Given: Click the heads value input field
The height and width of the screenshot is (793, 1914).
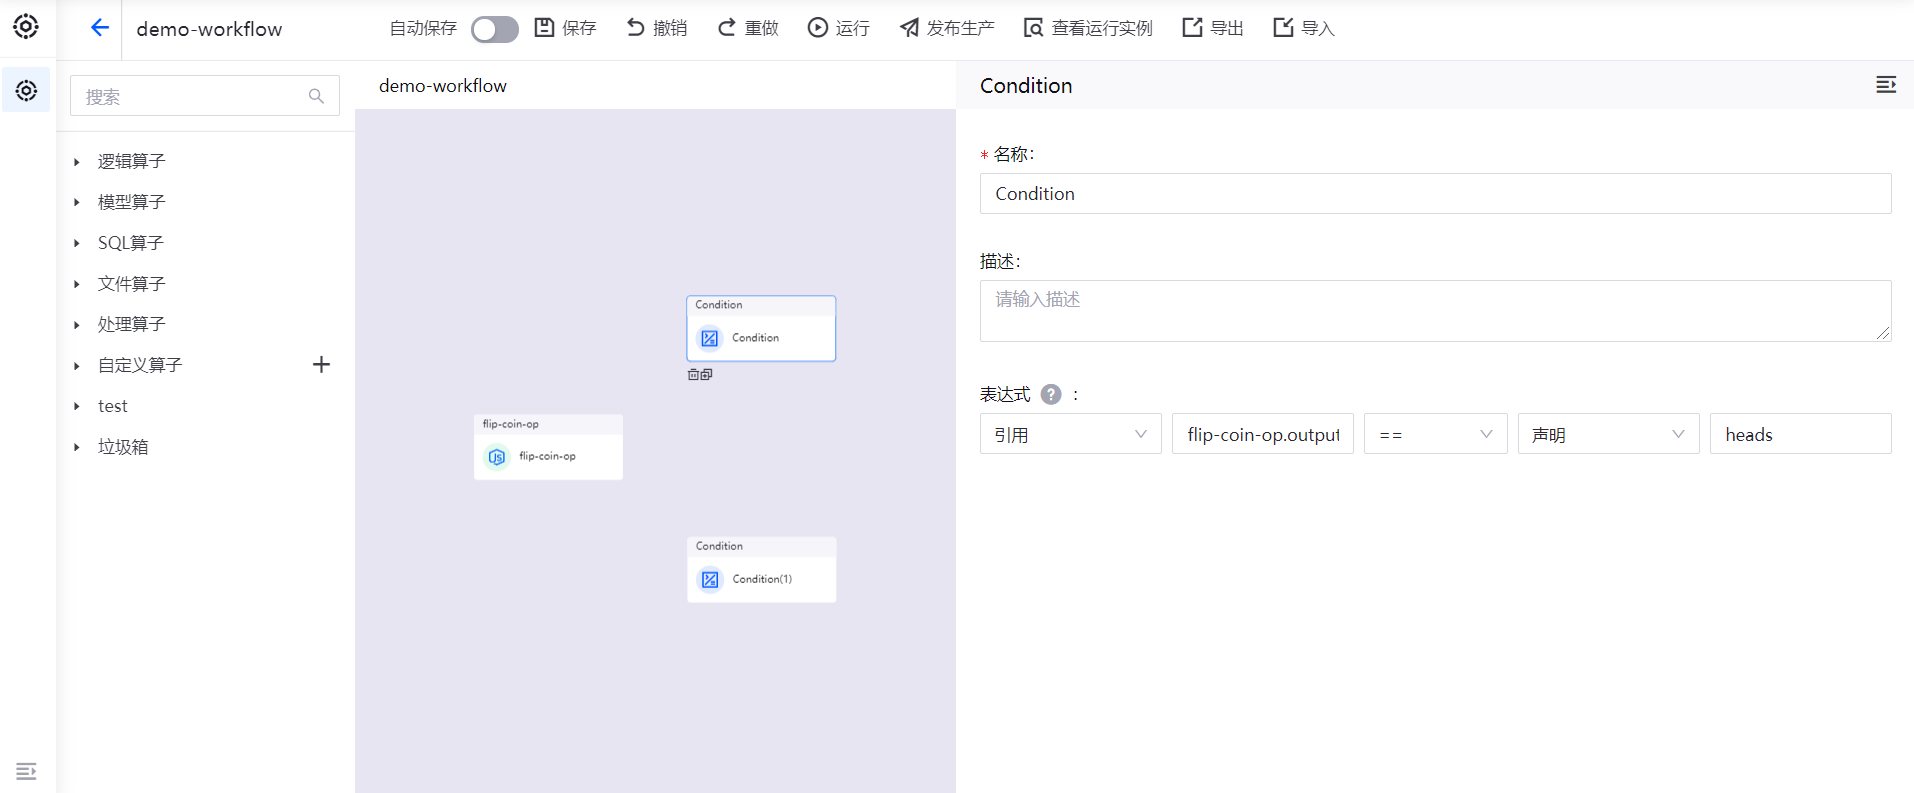Looking at the screenshot, I should point(1800,434).
